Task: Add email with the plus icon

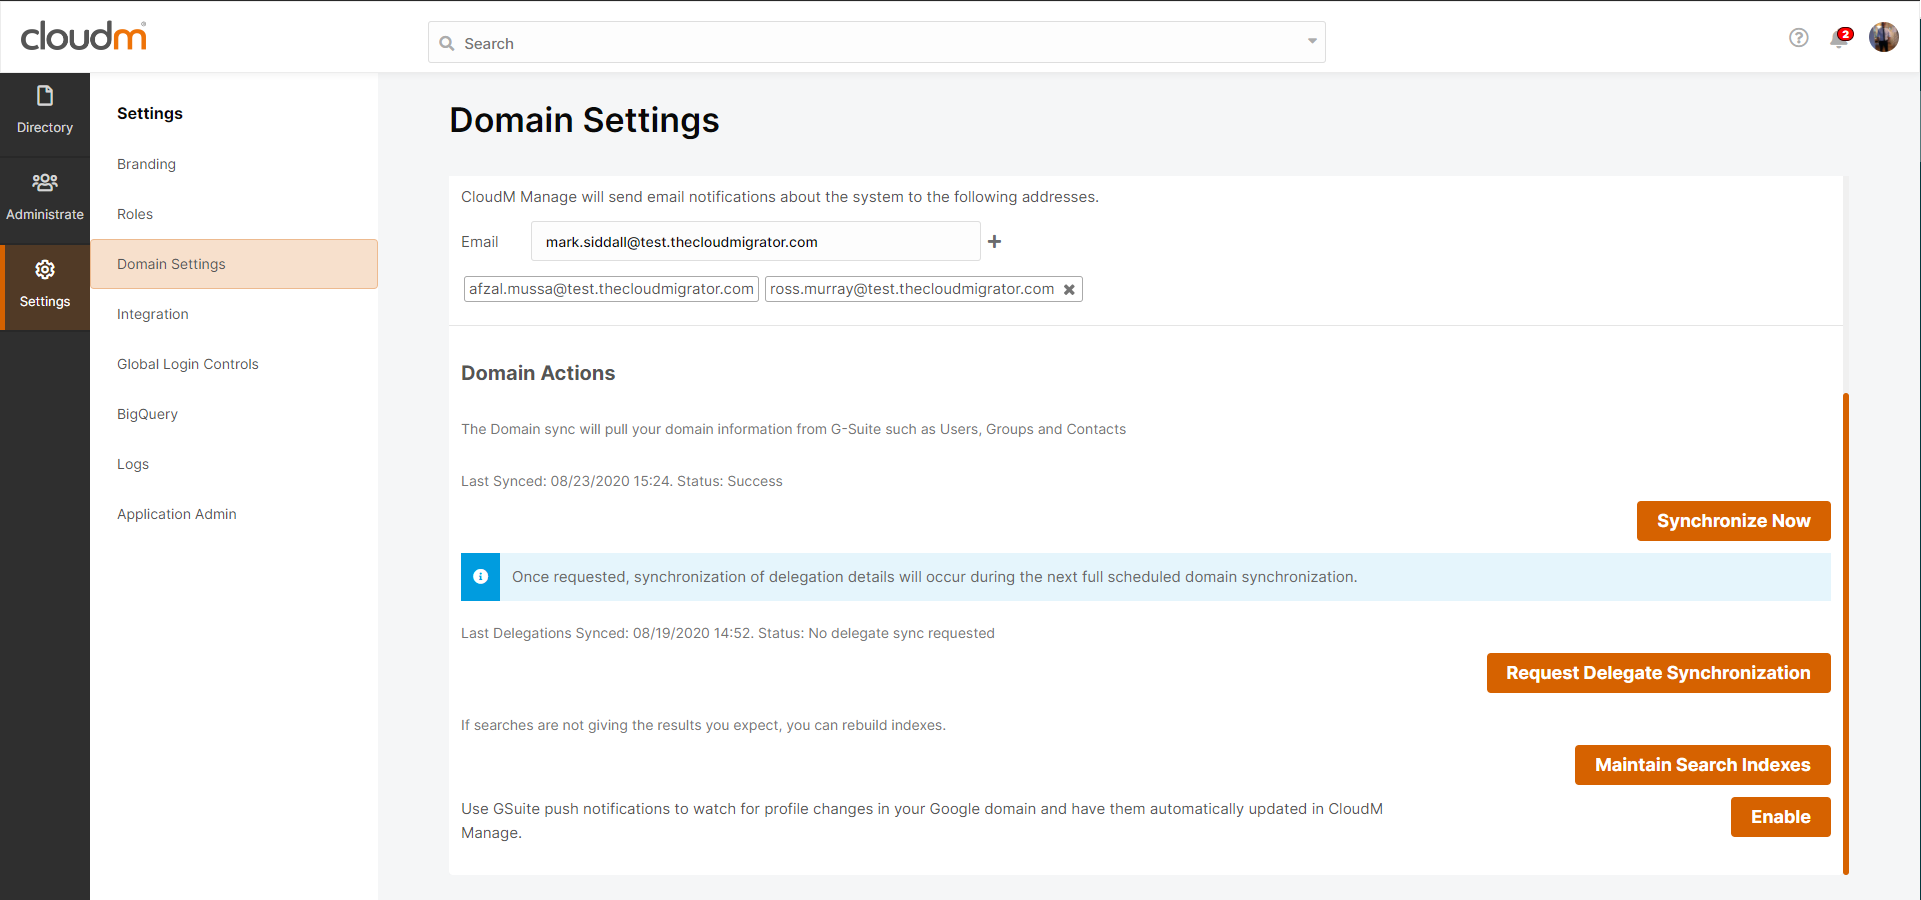Action: click(994, 241)
